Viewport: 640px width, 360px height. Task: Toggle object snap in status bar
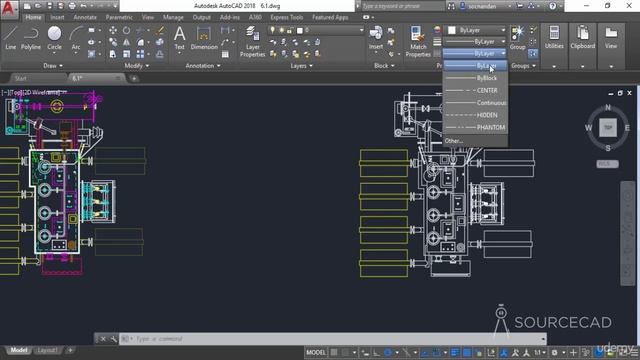click(436, 352)
